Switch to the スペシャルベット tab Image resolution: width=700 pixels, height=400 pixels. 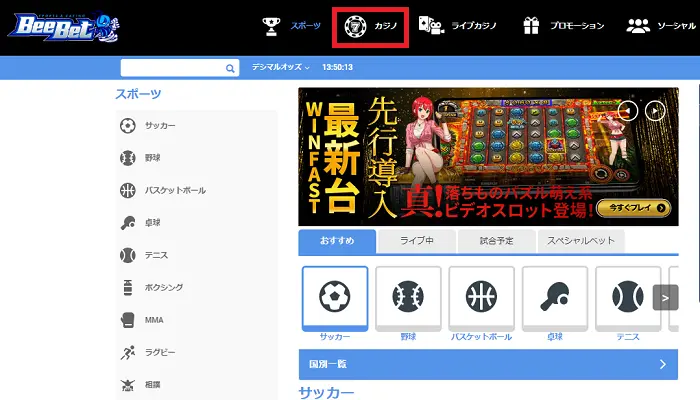point(581,241)
